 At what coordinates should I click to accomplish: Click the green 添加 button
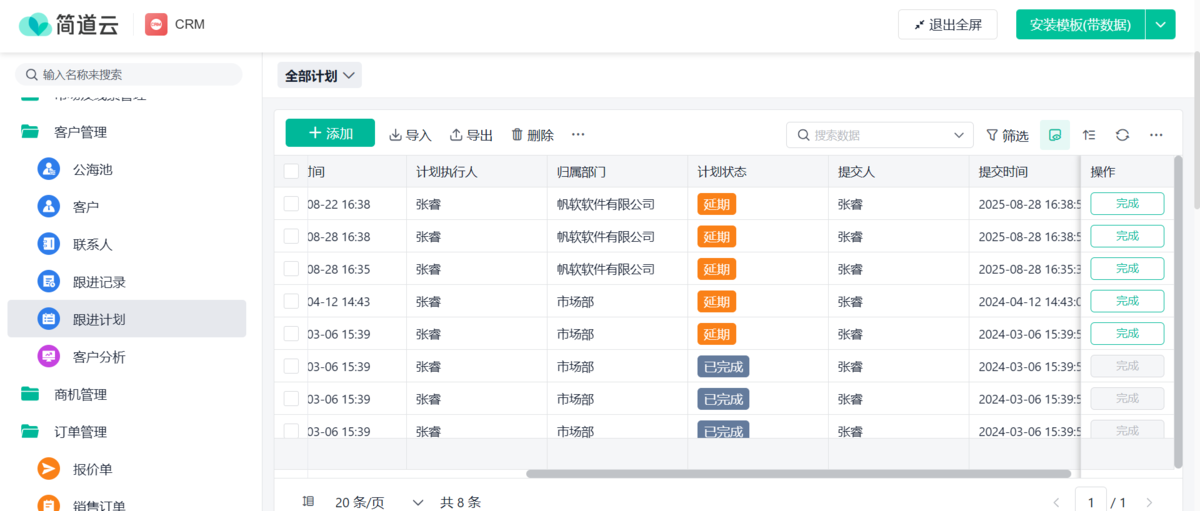click(330, 133)
